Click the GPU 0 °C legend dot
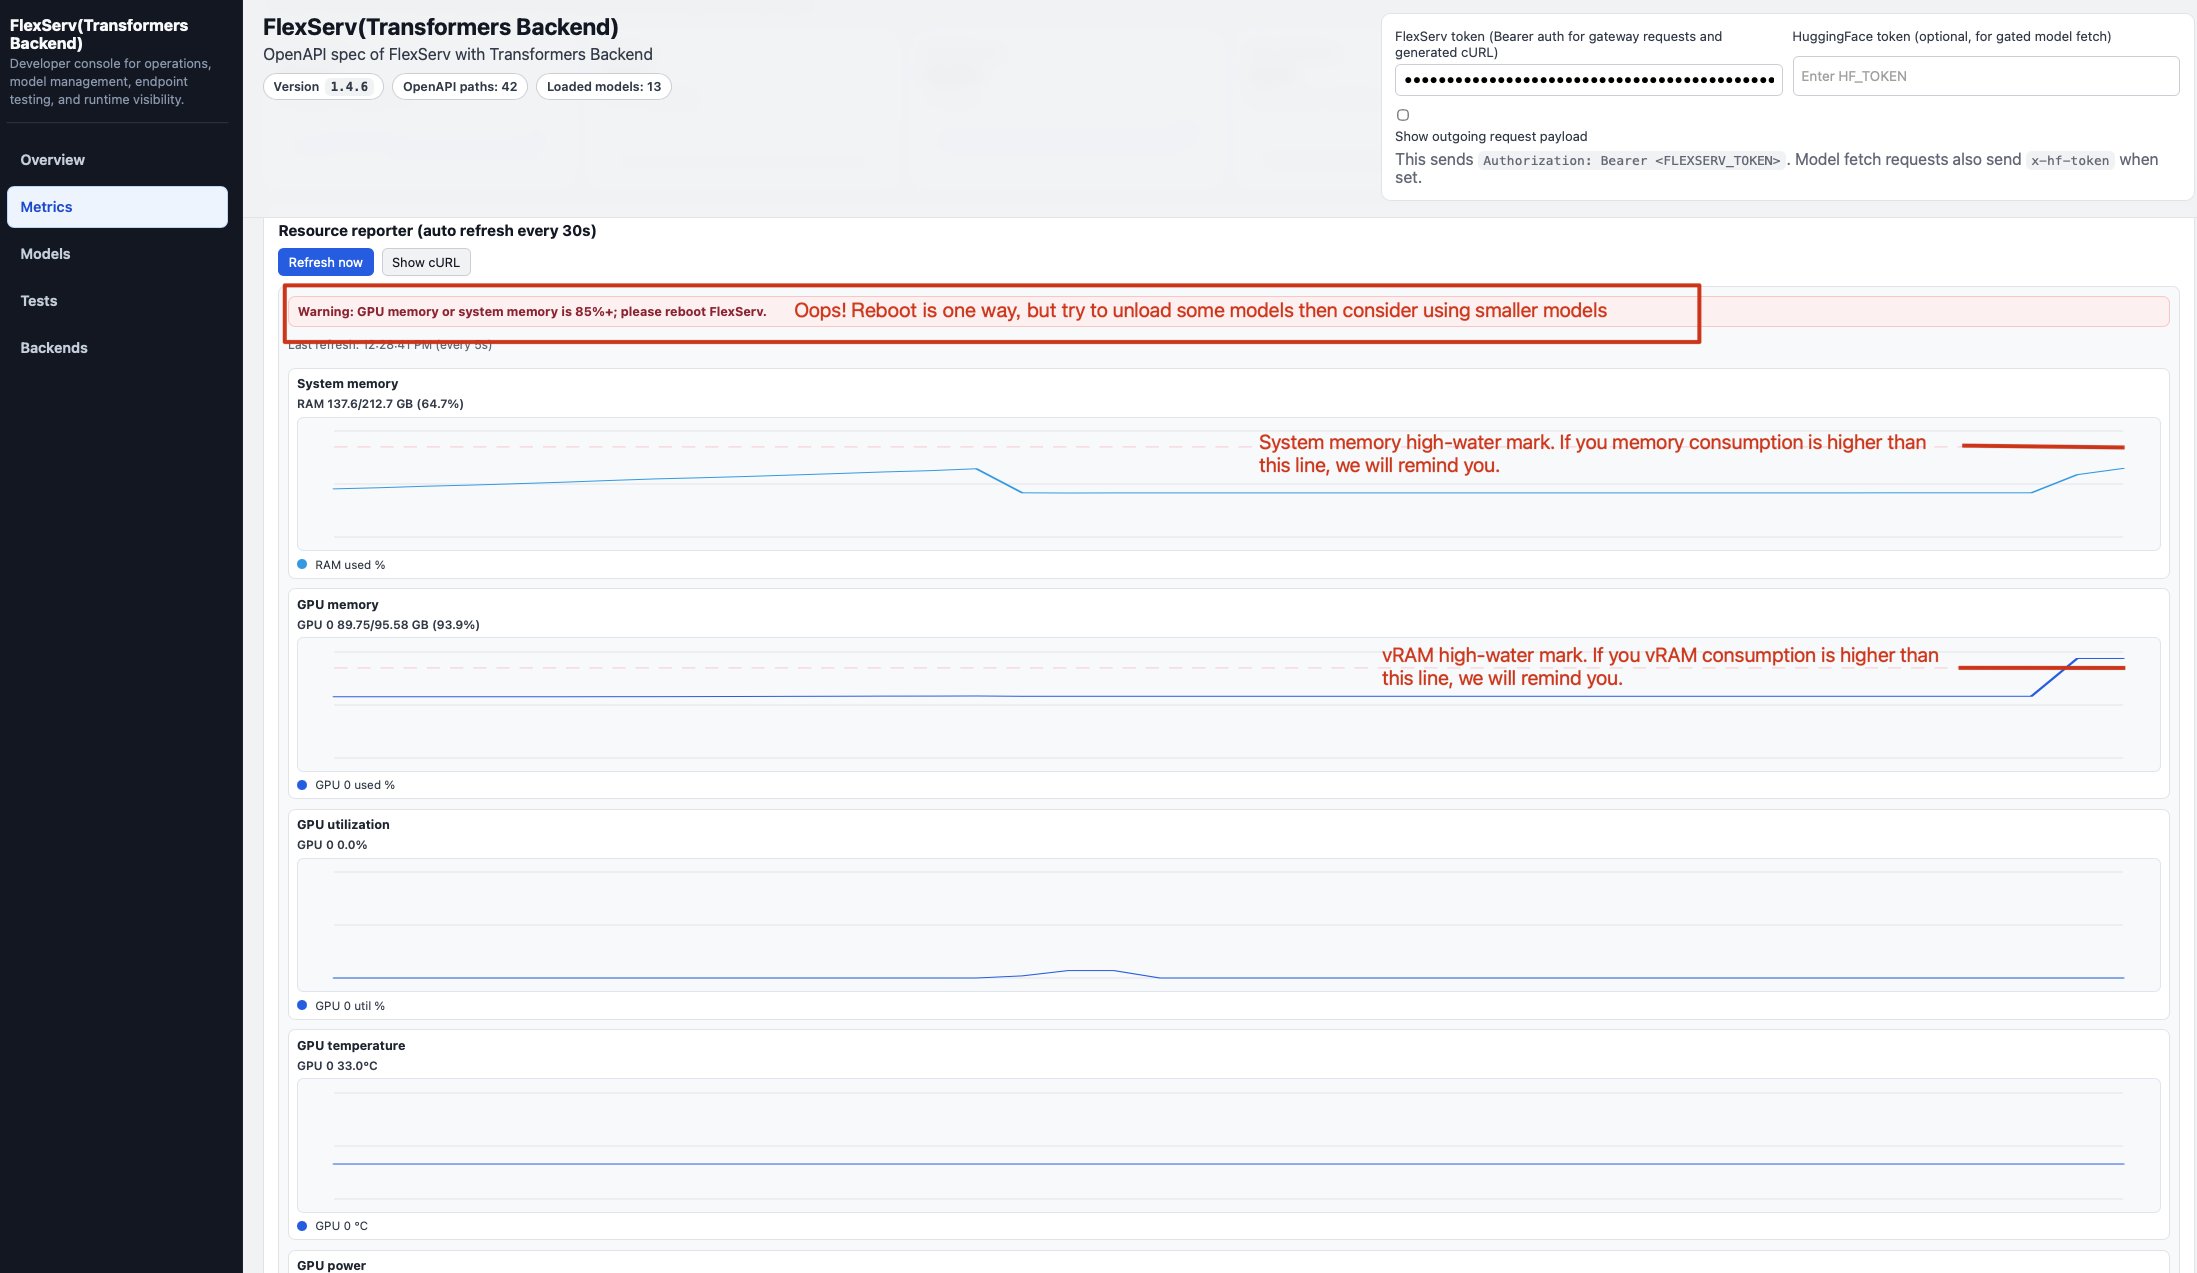The image size is (2197, 1273). pos(302,1226)
